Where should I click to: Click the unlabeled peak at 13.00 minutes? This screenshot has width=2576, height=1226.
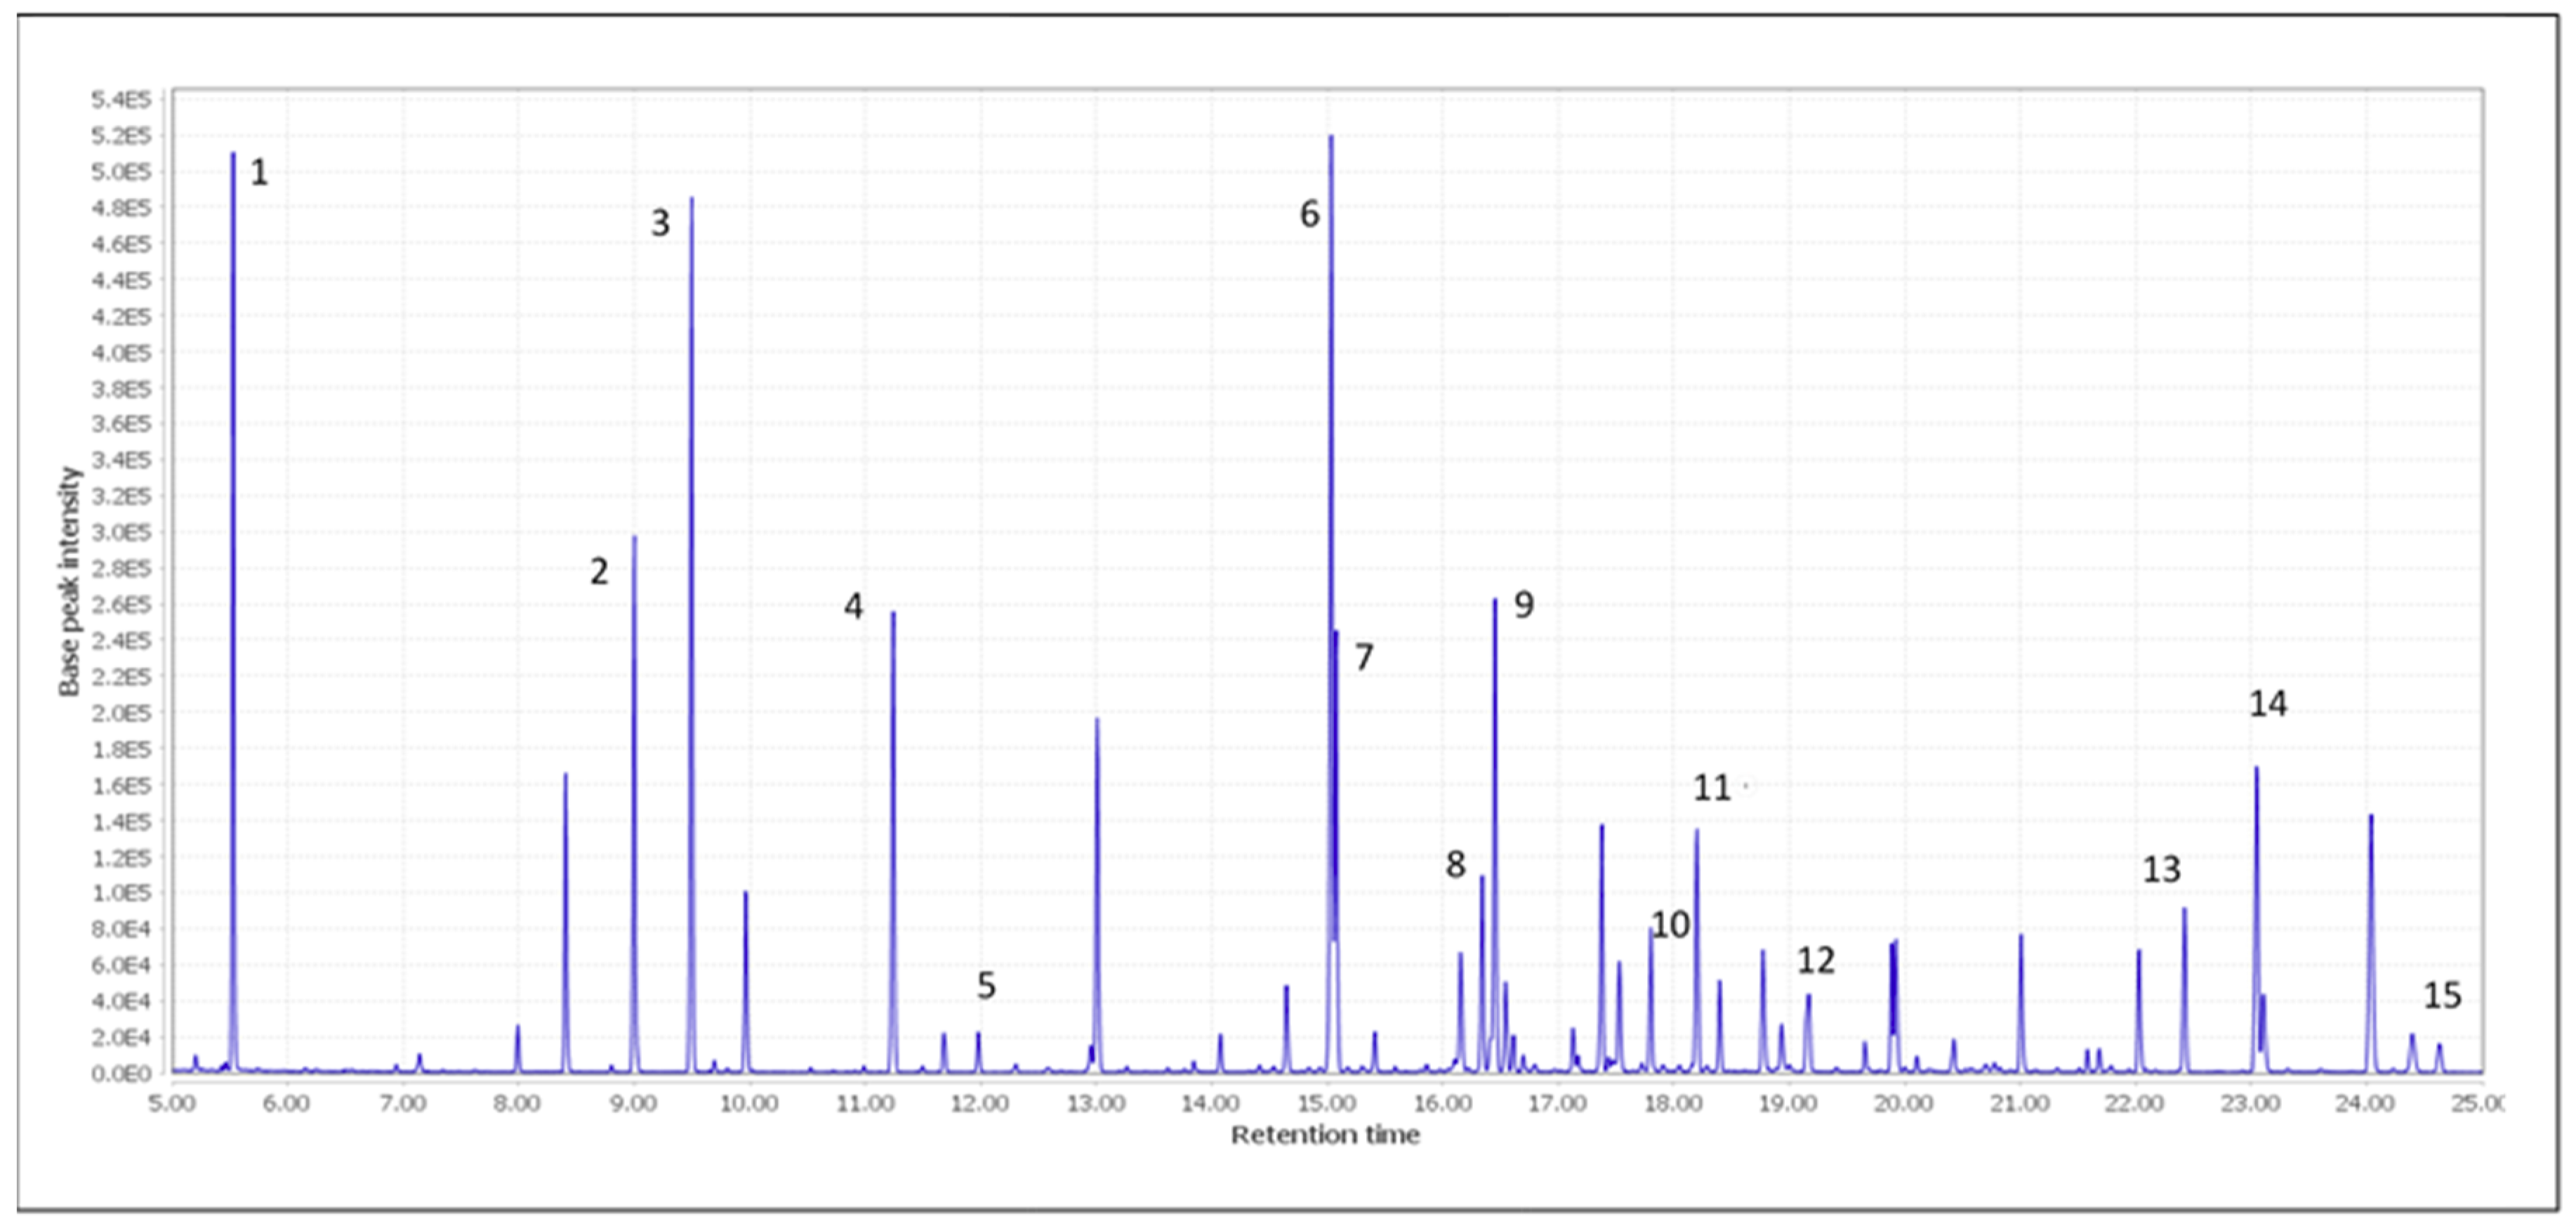pyautogui.click(x=1097, y=895)
